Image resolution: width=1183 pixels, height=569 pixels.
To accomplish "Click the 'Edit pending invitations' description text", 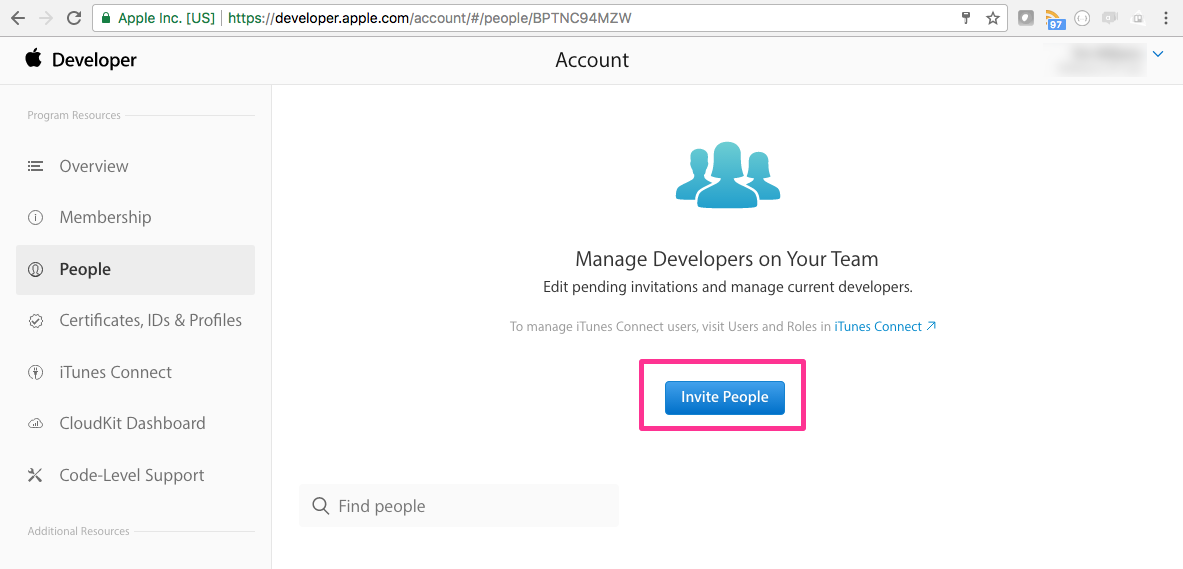I will pyautogui.click(x=727, y=288).
